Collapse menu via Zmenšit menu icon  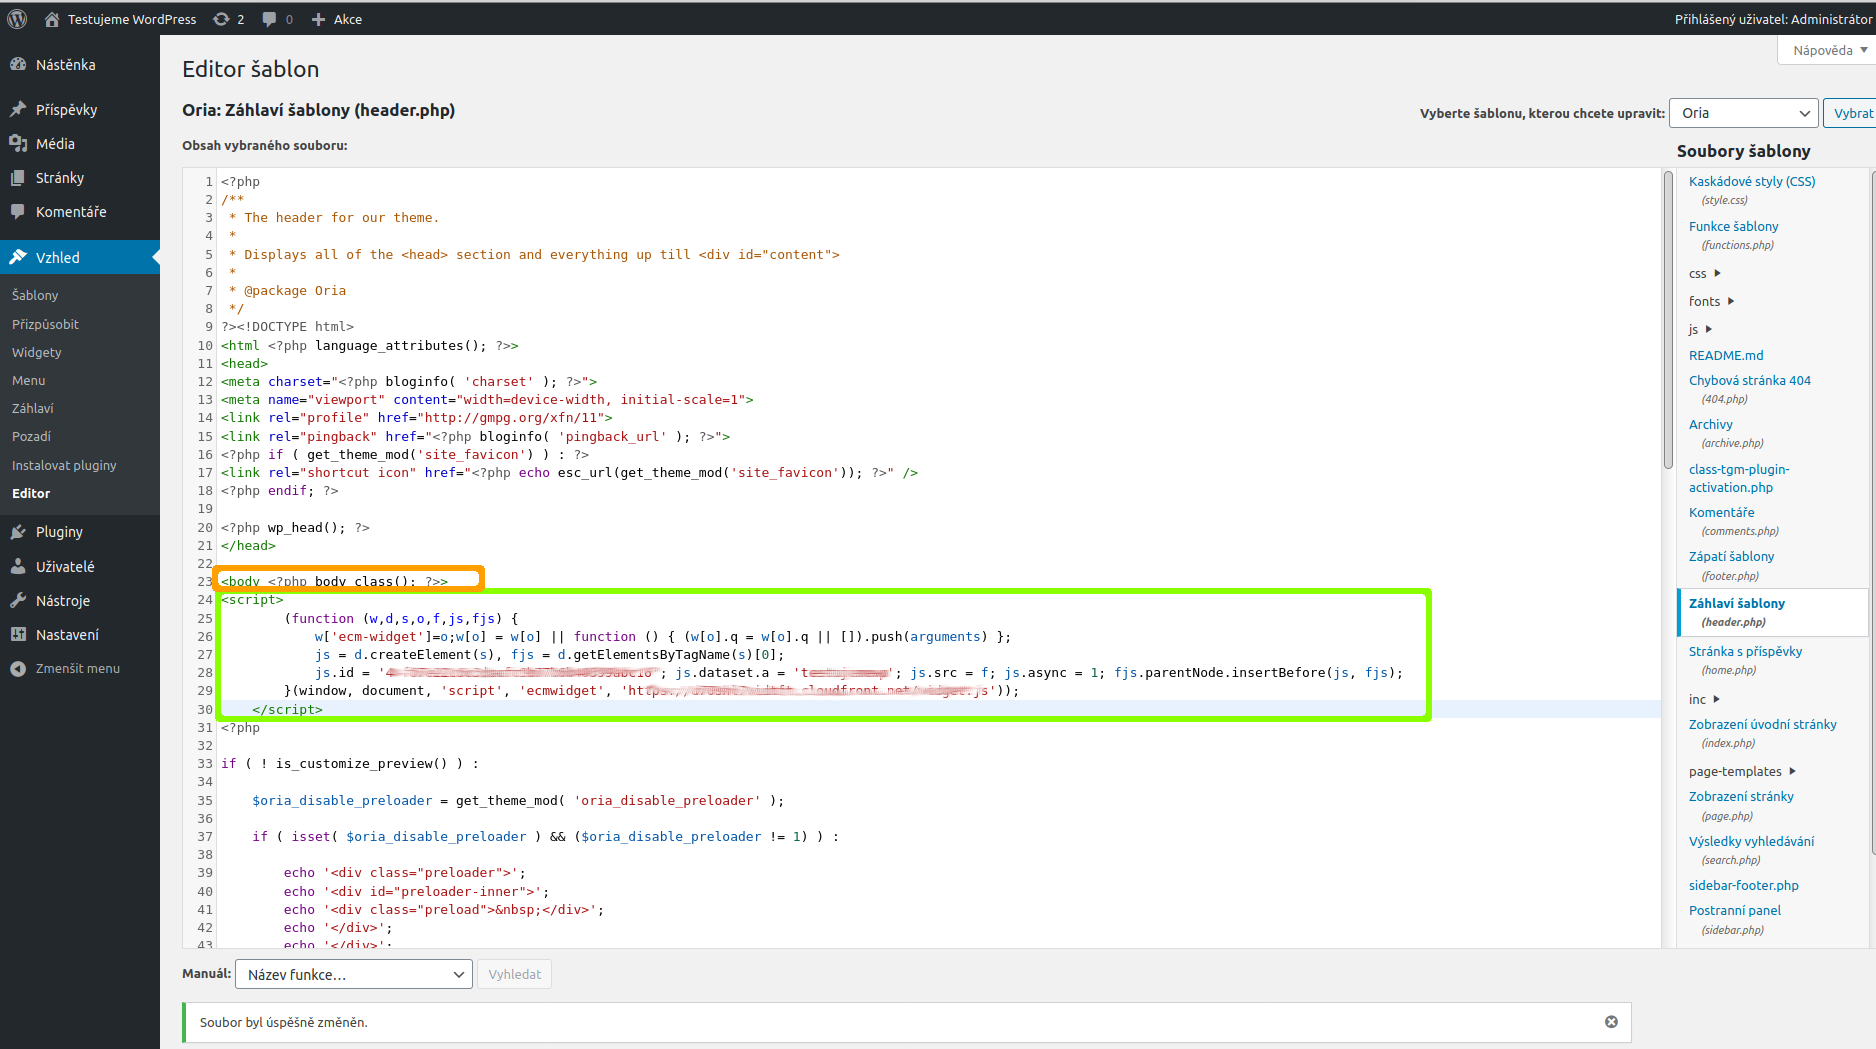pyautogui.click(x=18, y=668)
